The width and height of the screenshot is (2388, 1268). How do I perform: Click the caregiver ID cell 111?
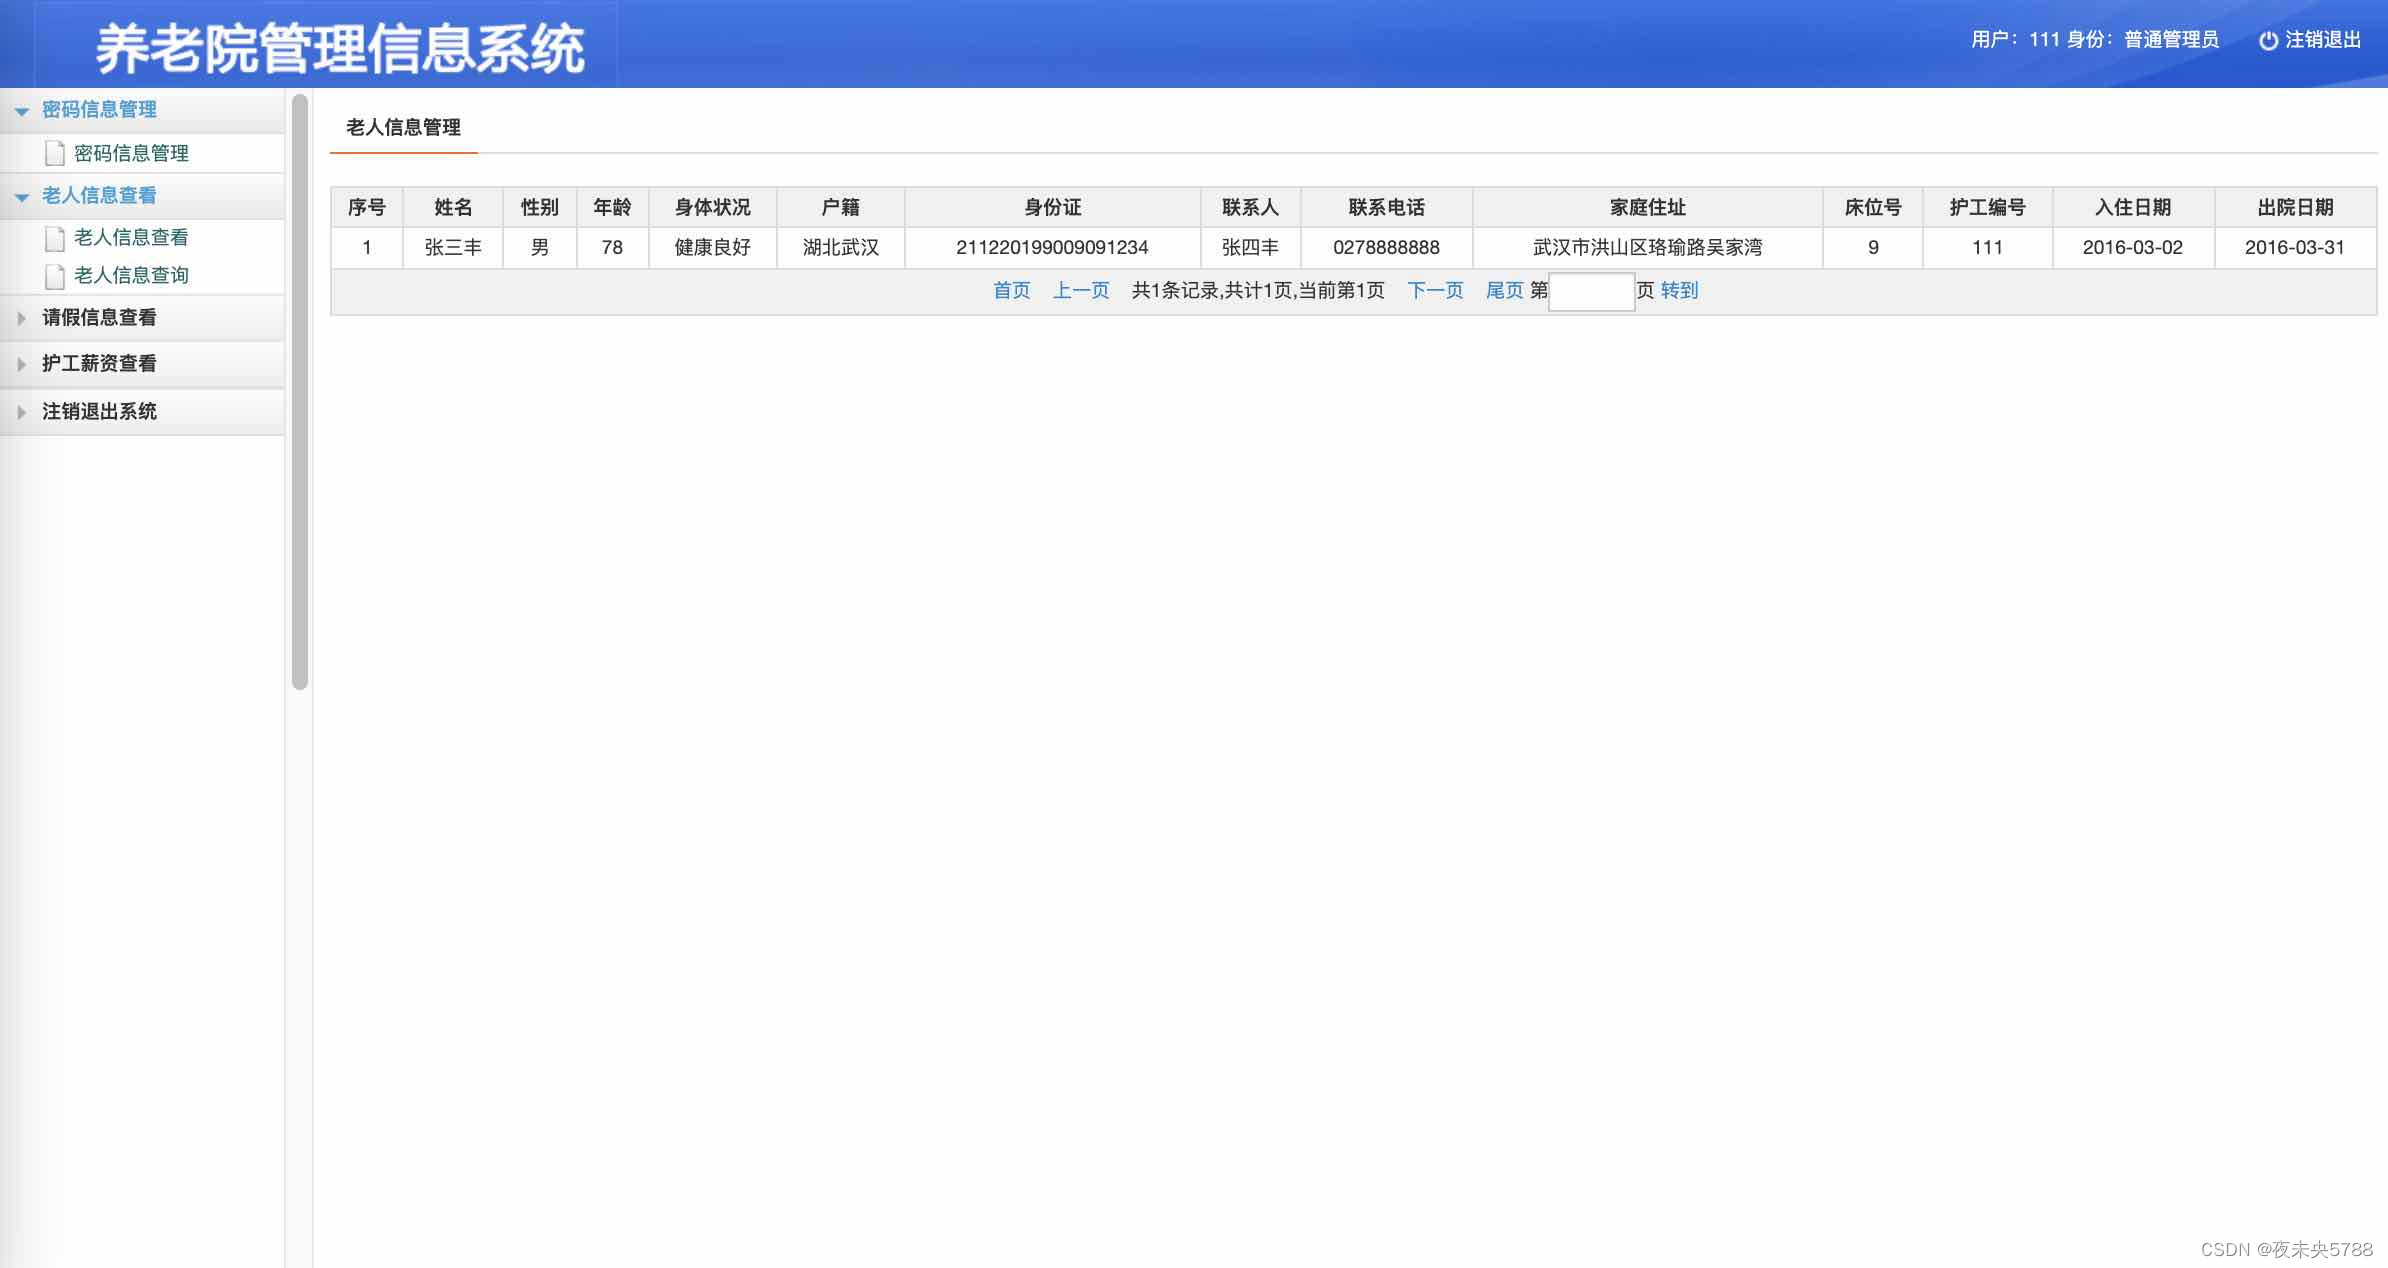(1988, 247)
